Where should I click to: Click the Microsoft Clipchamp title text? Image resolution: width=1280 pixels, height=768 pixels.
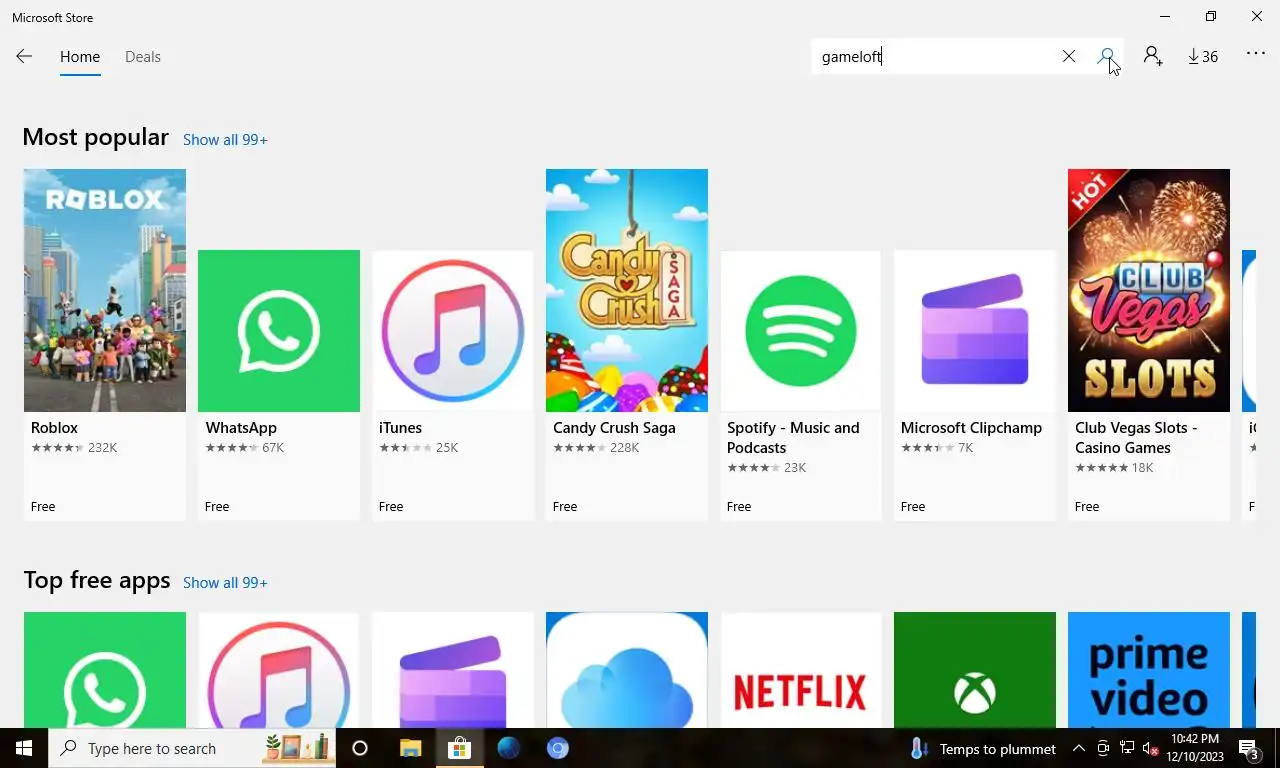point(971,428)
